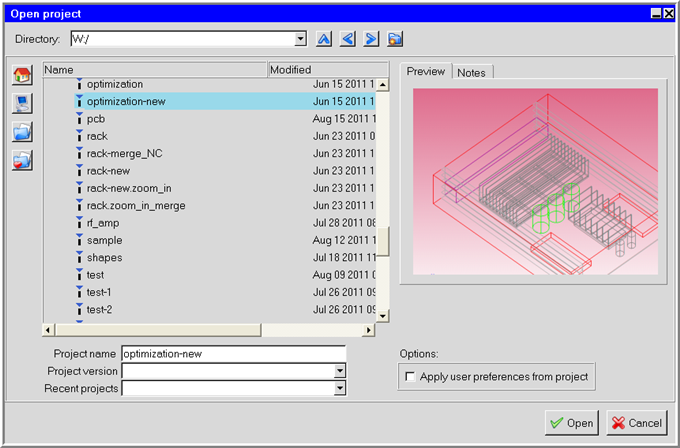Click the Aug 15 2011 date for pcb

pyautogui.click(x=344, y=118)
